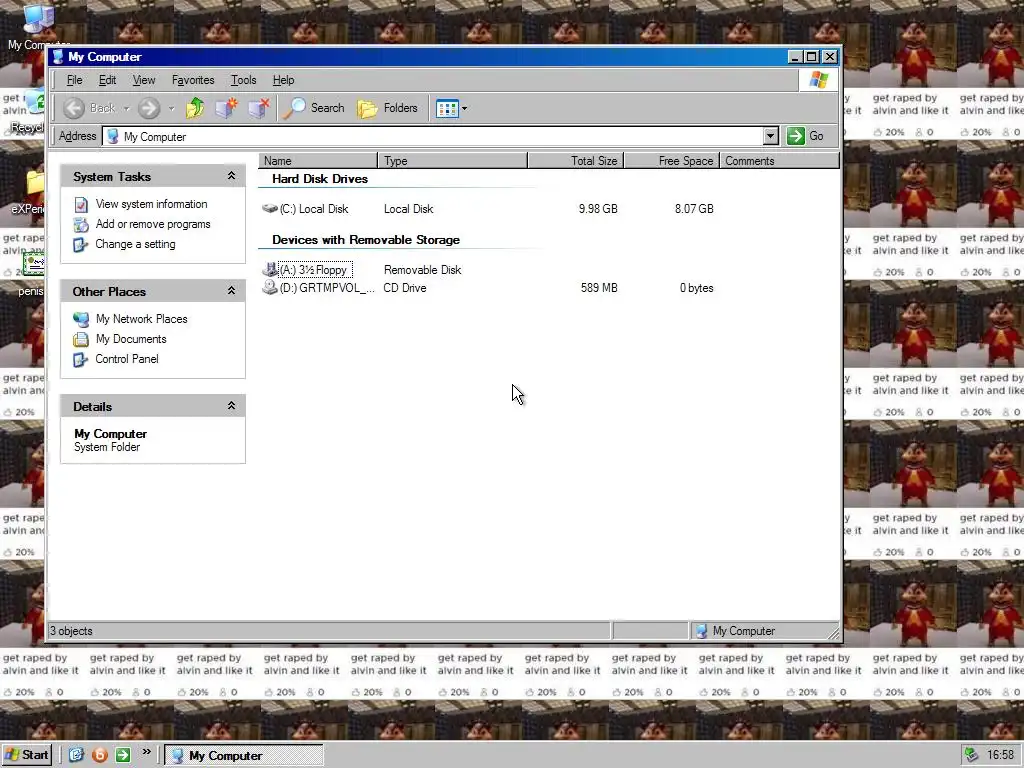
Task: Click the (D:) GRTMPVOL_... name
Action: pyautogui.click(x=327, y=288)
